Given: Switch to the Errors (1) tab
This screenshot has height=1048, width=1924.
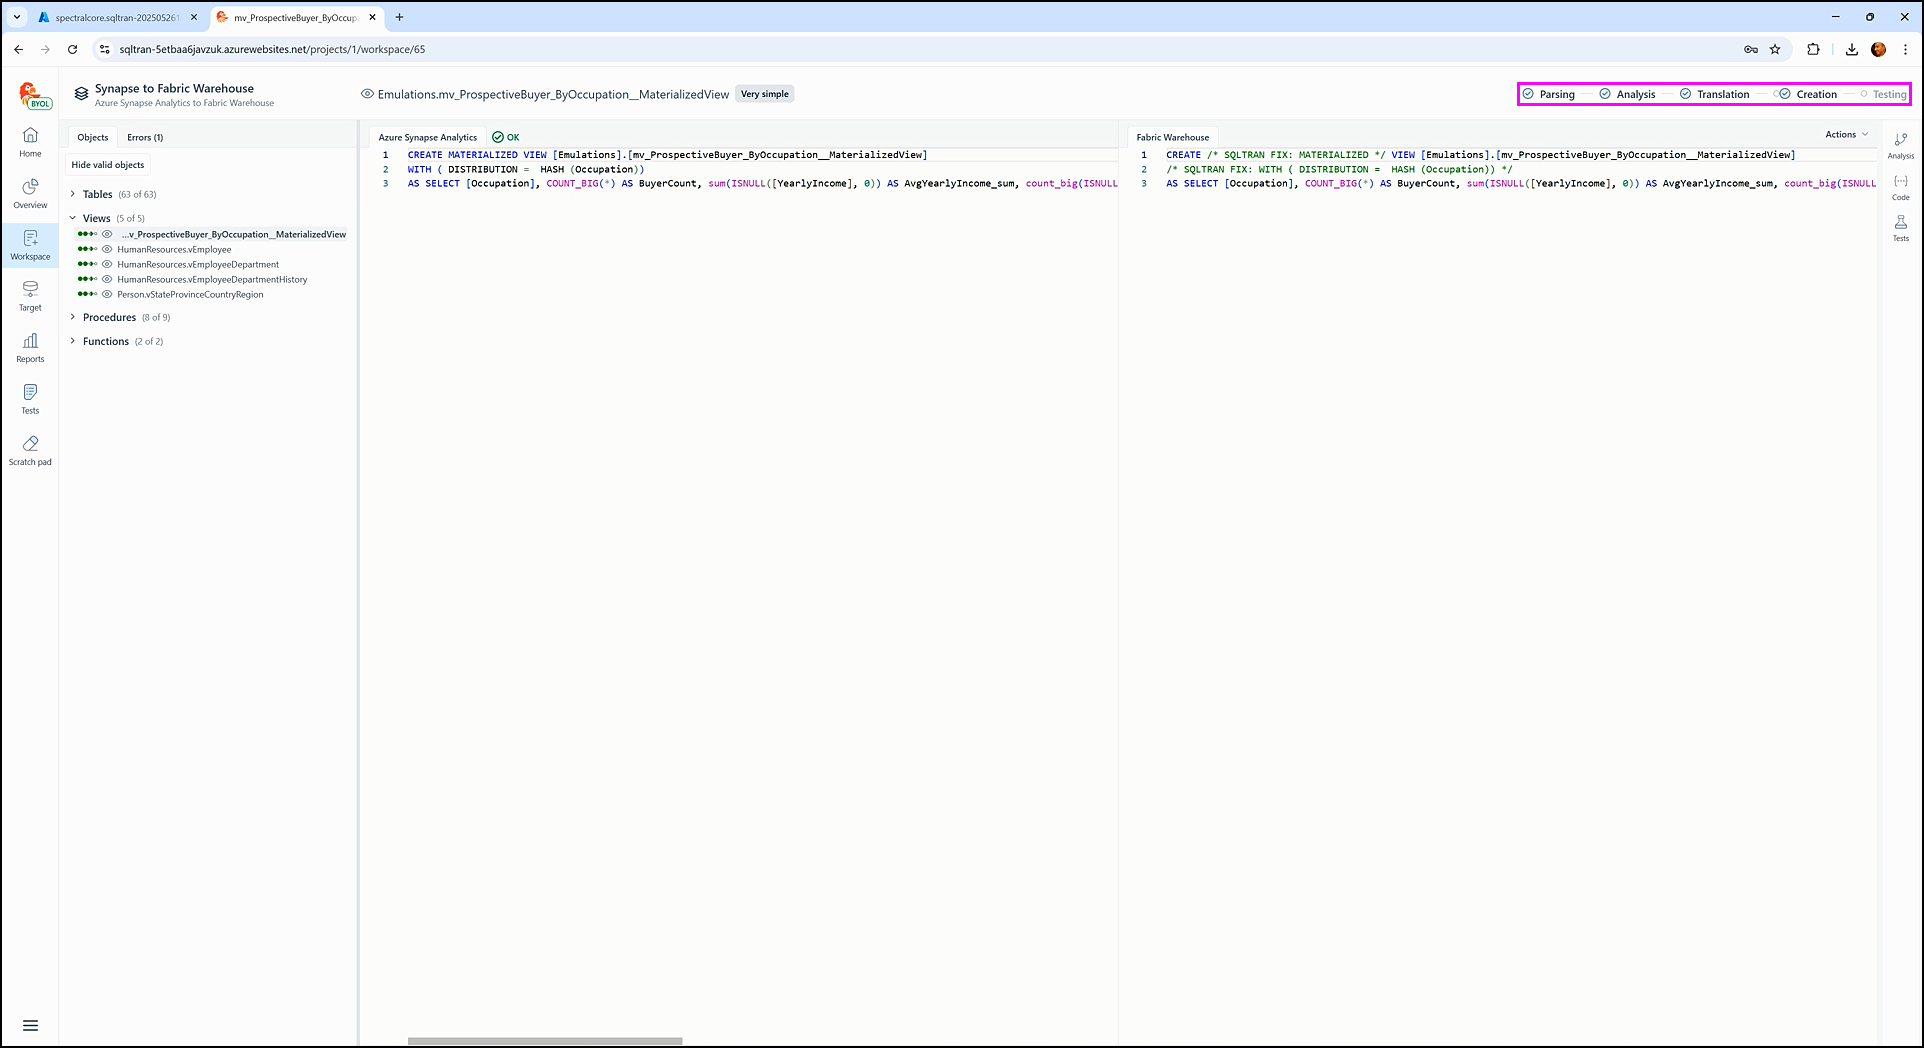Looking at the screenshot, I should [x=145, y=137].
